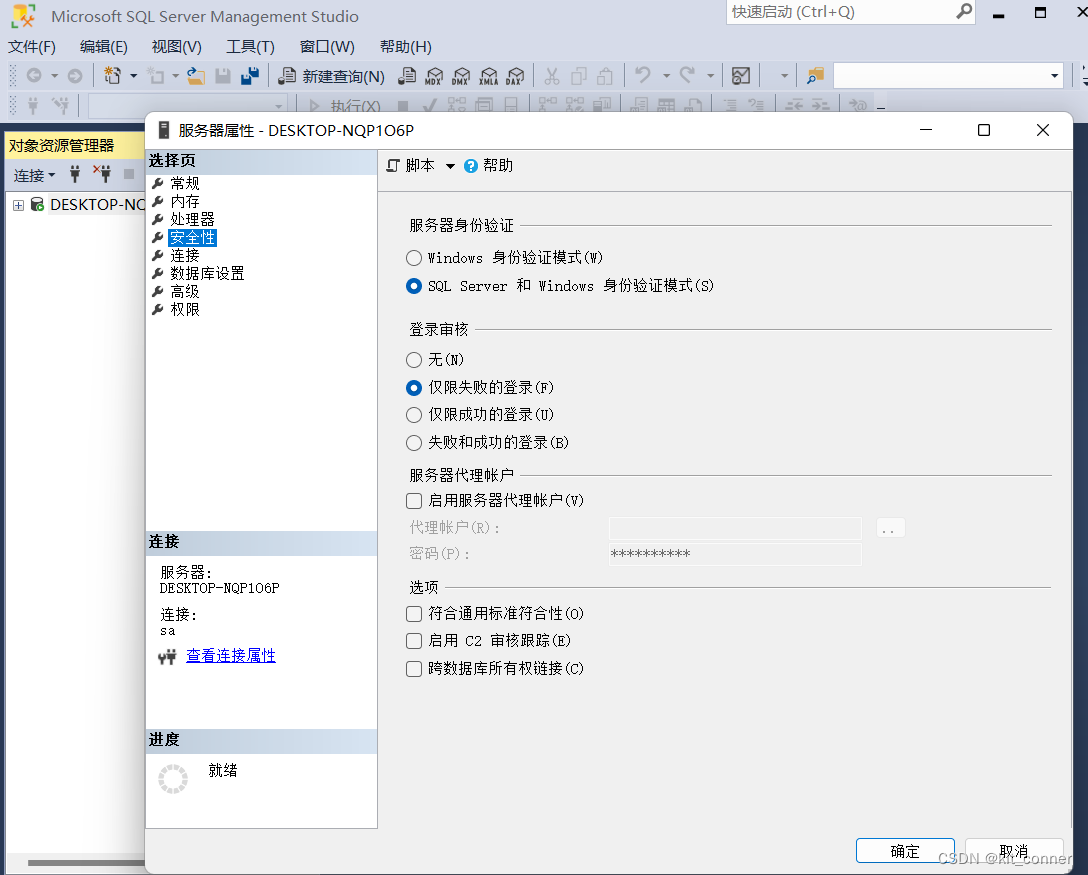
Task: Open the 帮助(H) menu
Action: tap(406, 46)
